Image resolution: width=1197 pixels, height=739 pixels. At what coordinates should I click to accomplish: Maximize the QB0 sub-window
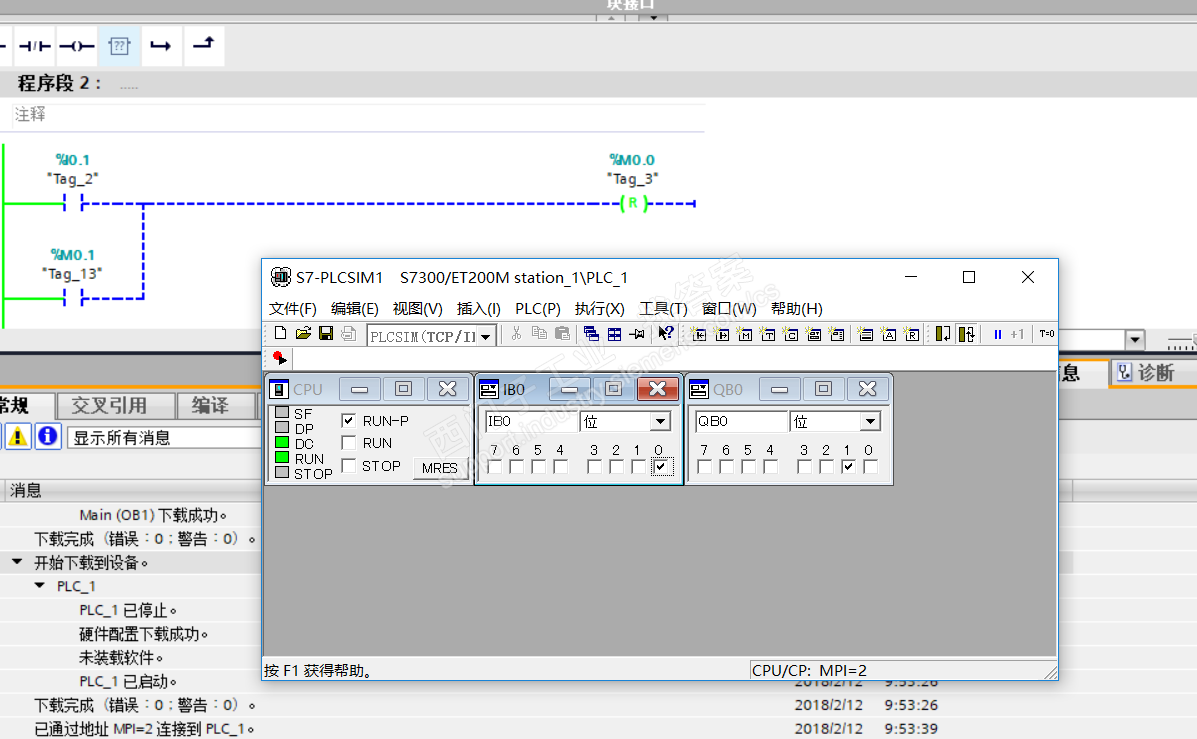823,389
